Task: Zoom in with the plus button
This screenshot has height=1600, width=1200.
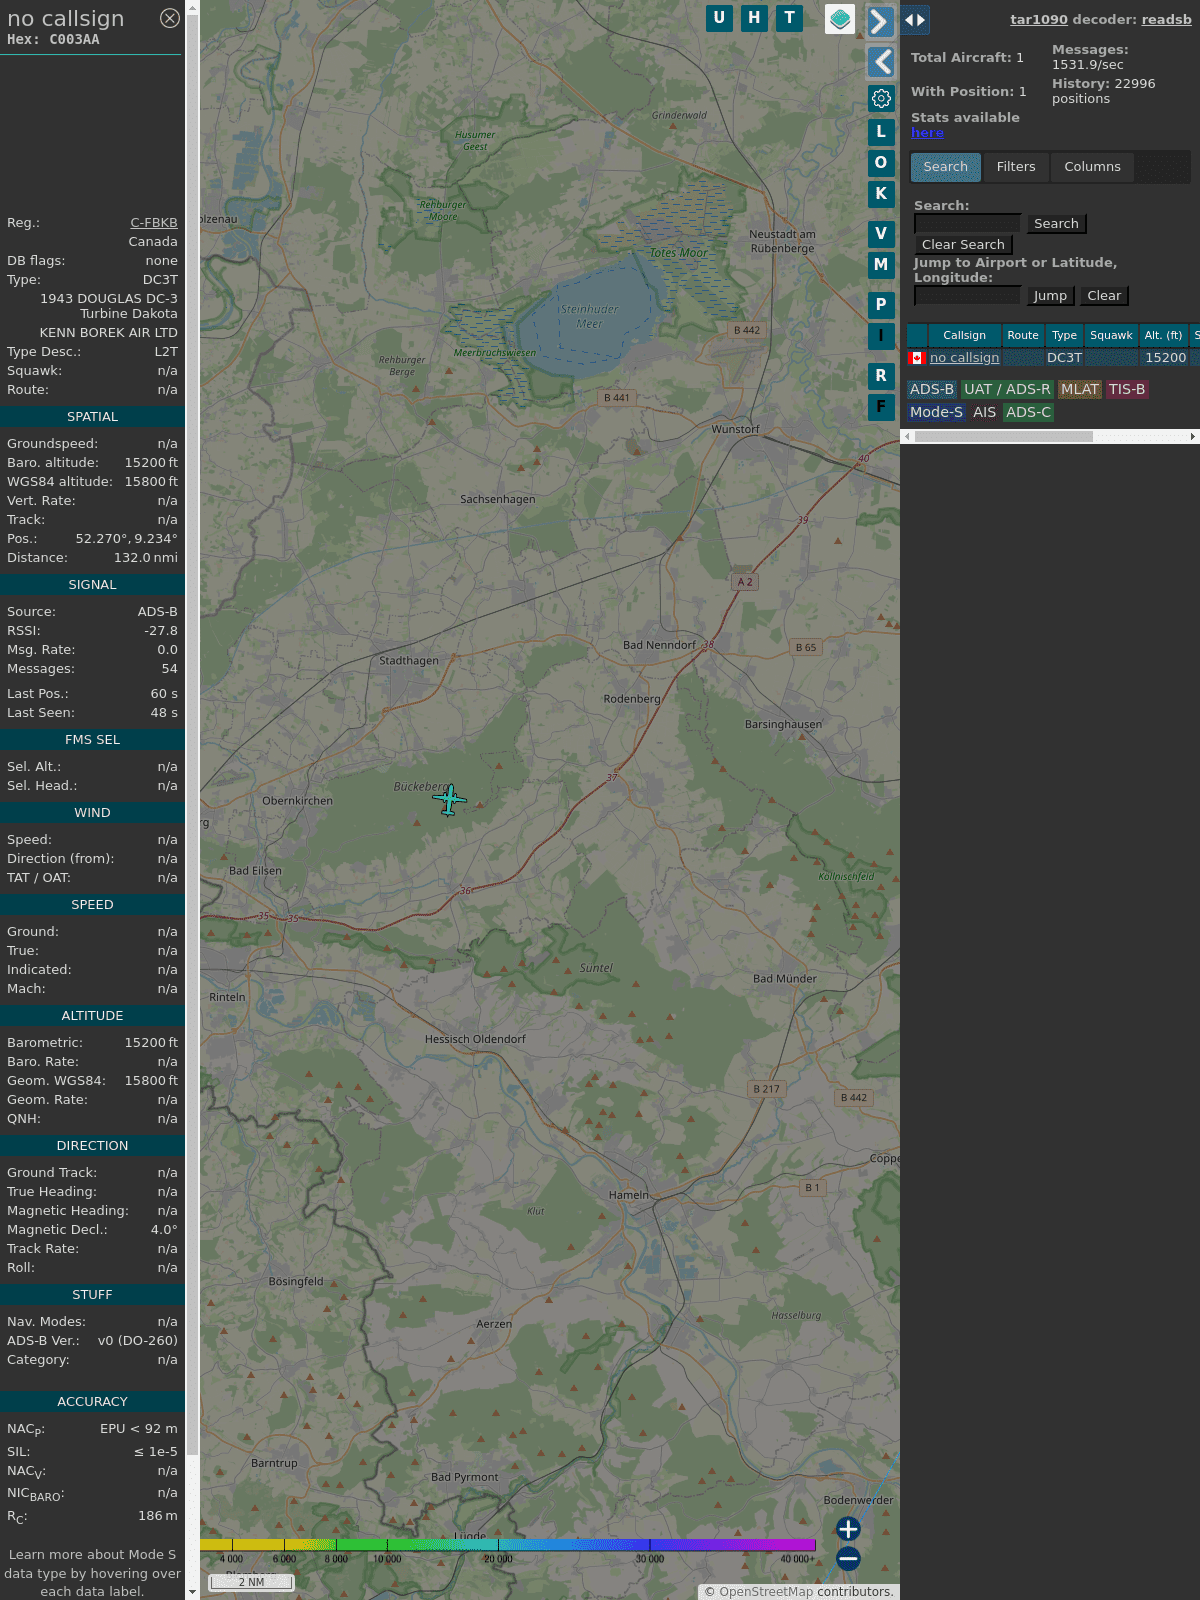Action: click(848, 1529)
